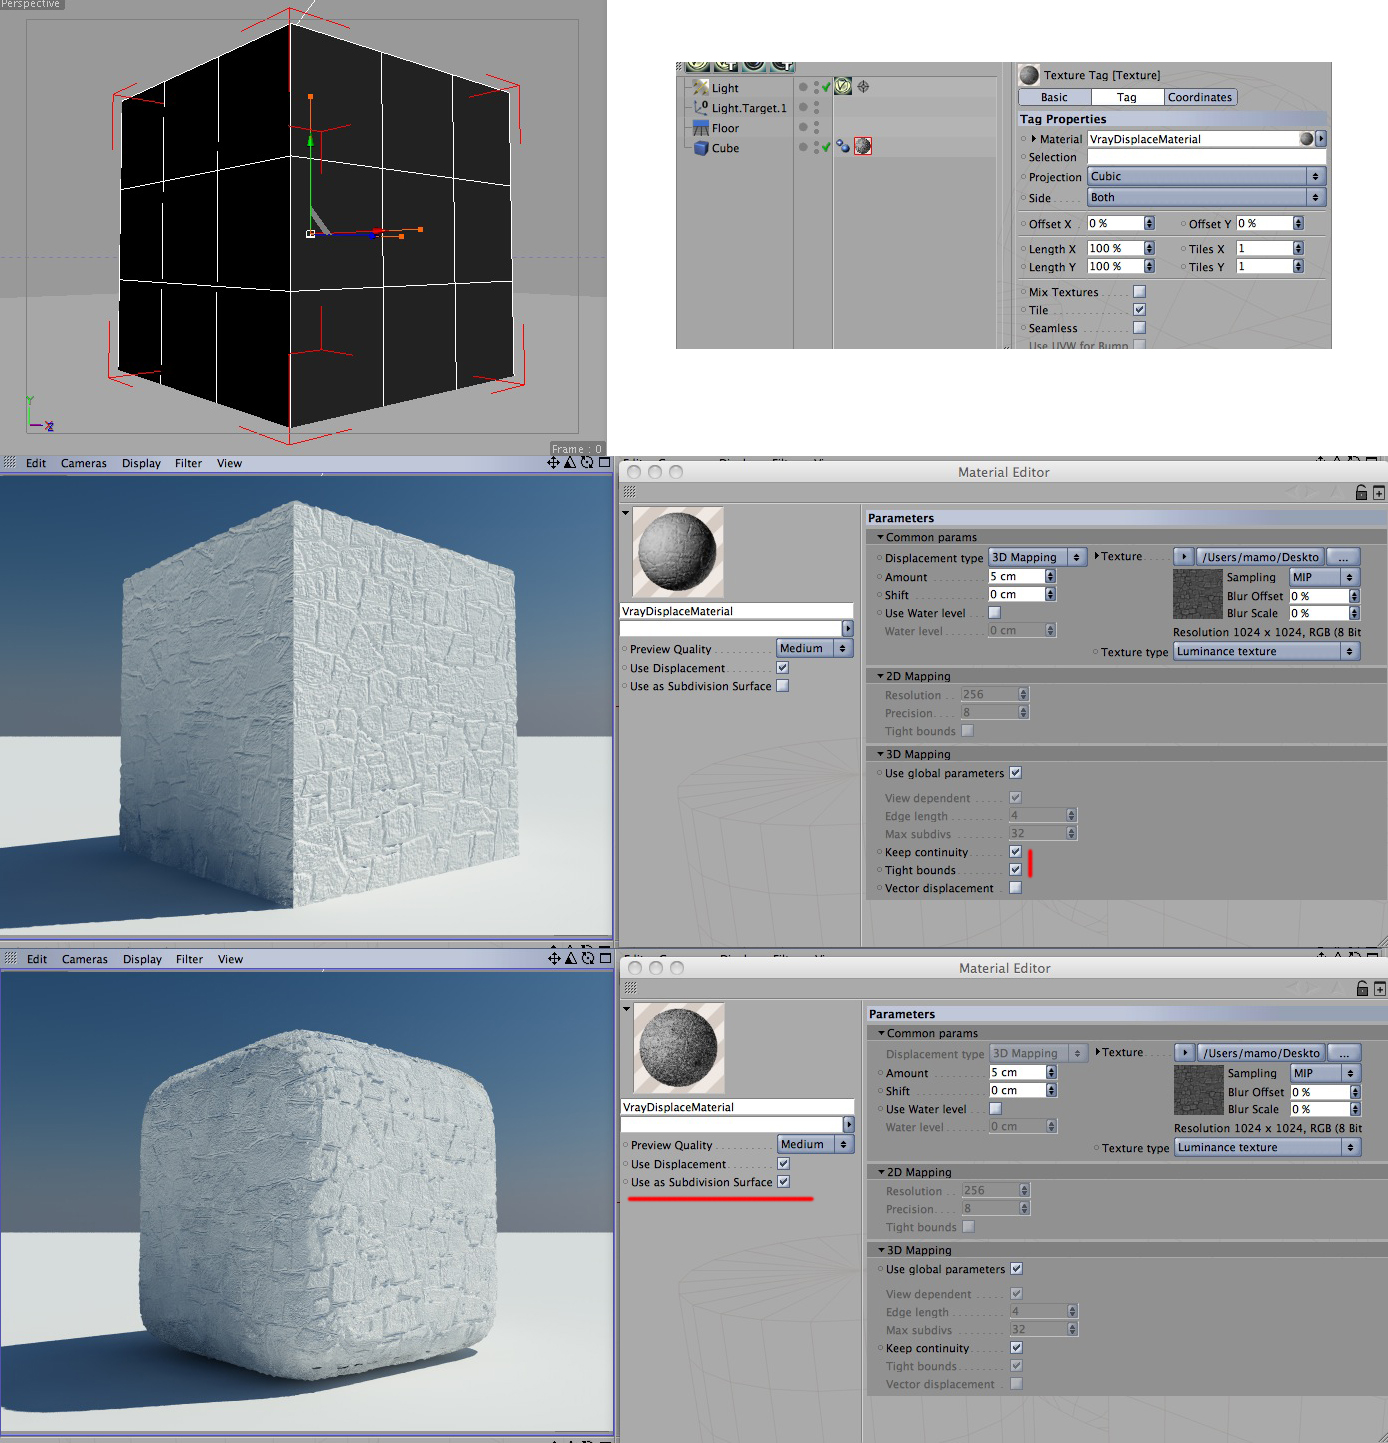Enable the Seamless checkbox
The width and height of the screenshot is (1388, 1443).
click(x=1139, y=328)
